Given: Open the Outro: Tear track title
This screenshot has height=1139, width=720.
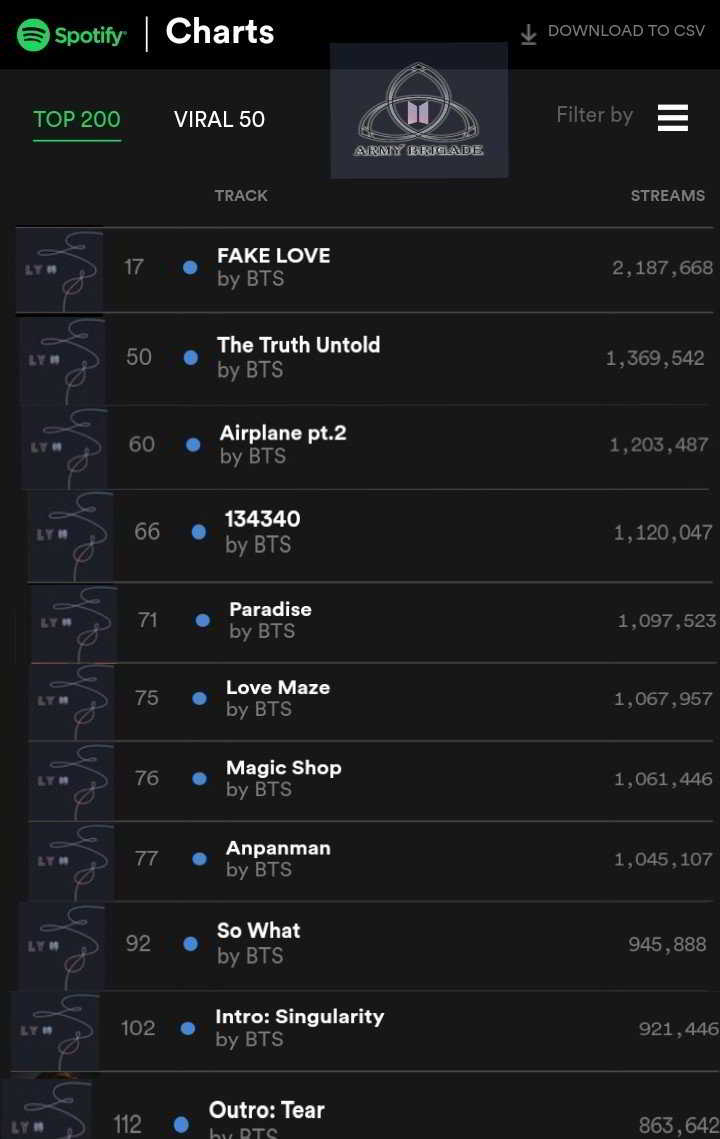Looking at the screenshot, I should pos(266,1110).
